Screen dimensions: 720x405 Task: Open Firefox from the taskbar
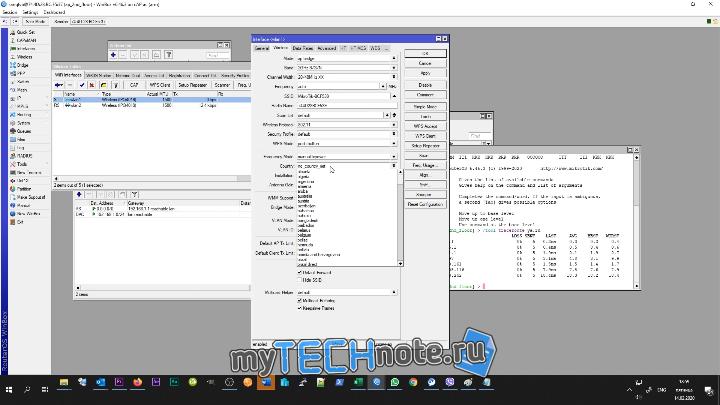[137, 382]
